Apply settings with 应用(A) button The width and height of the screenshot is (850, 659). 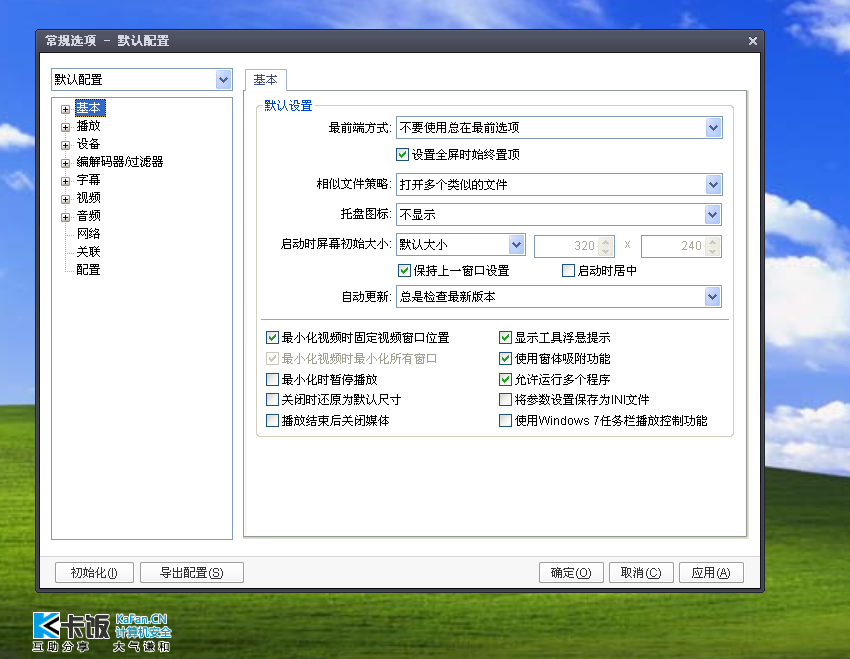coord(711,573)
